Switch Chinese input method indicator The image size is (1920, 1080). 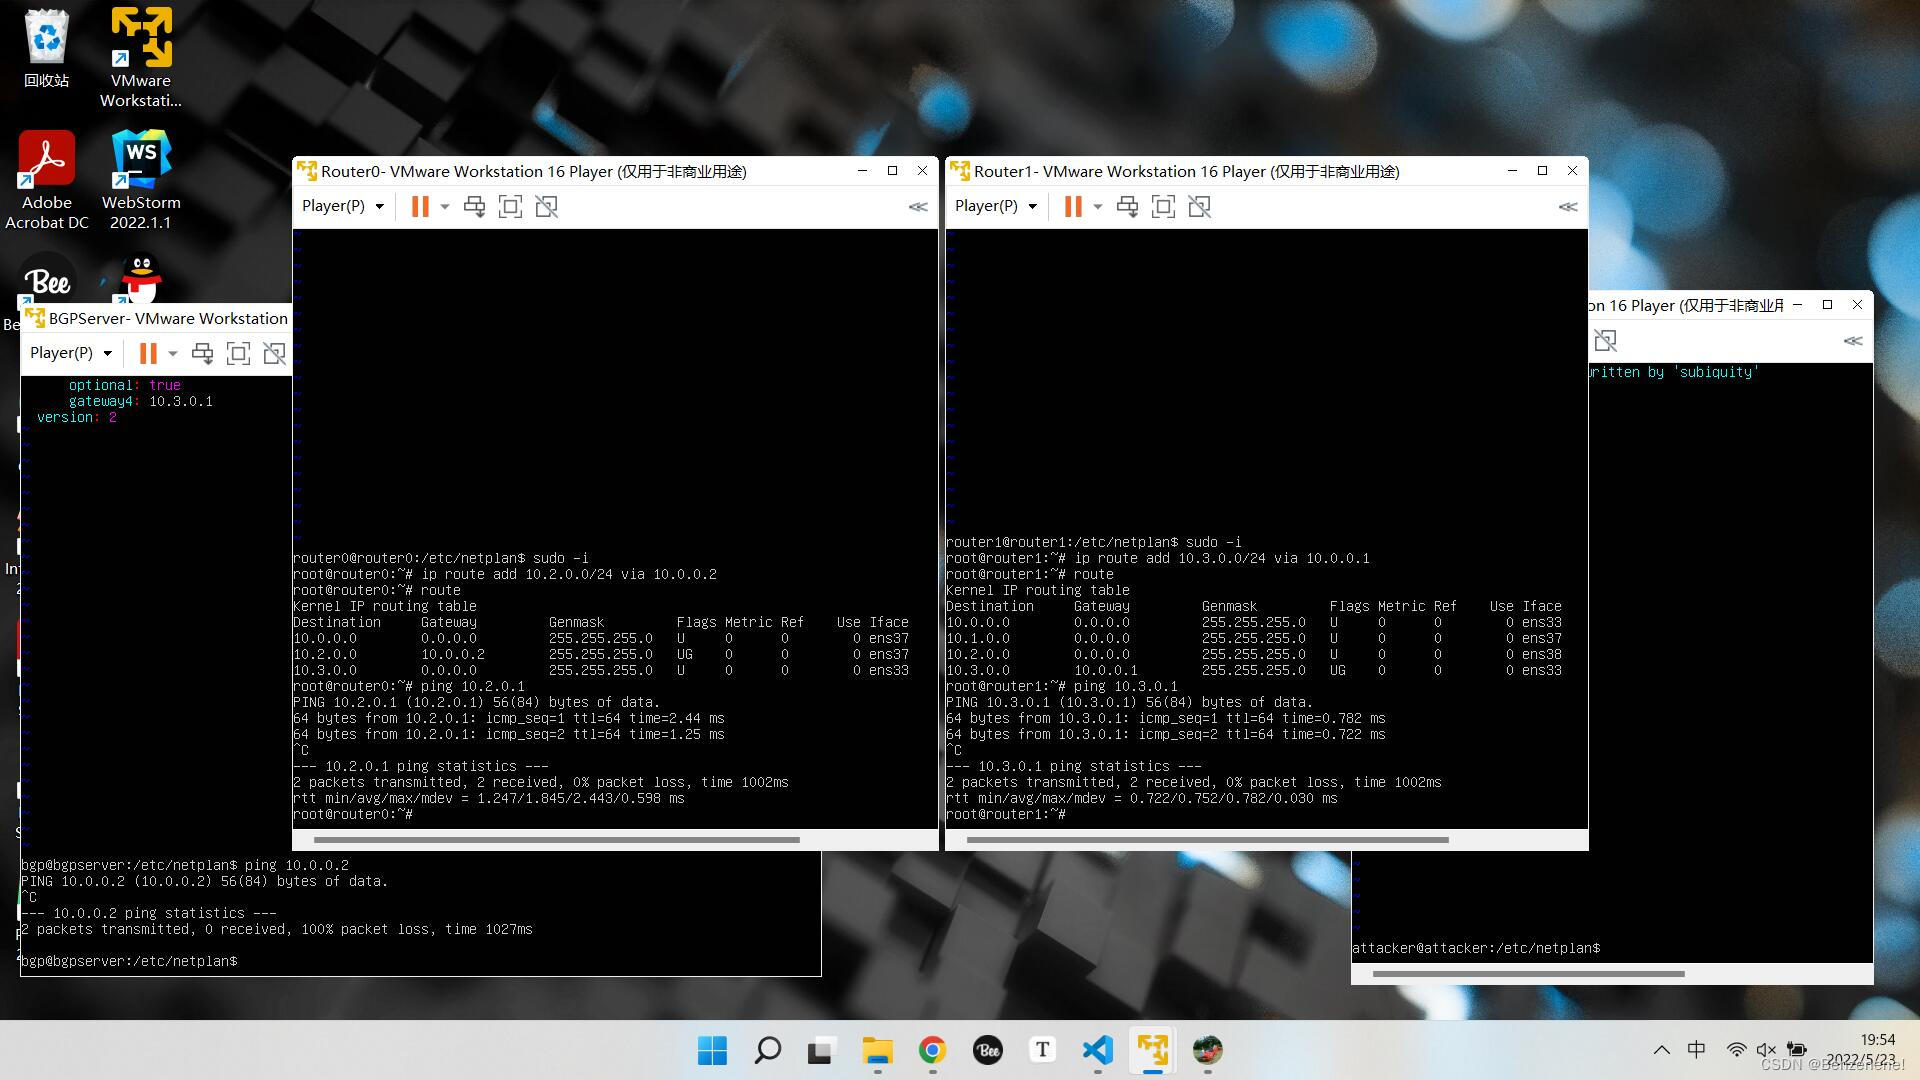(x=1697, y=1050)
